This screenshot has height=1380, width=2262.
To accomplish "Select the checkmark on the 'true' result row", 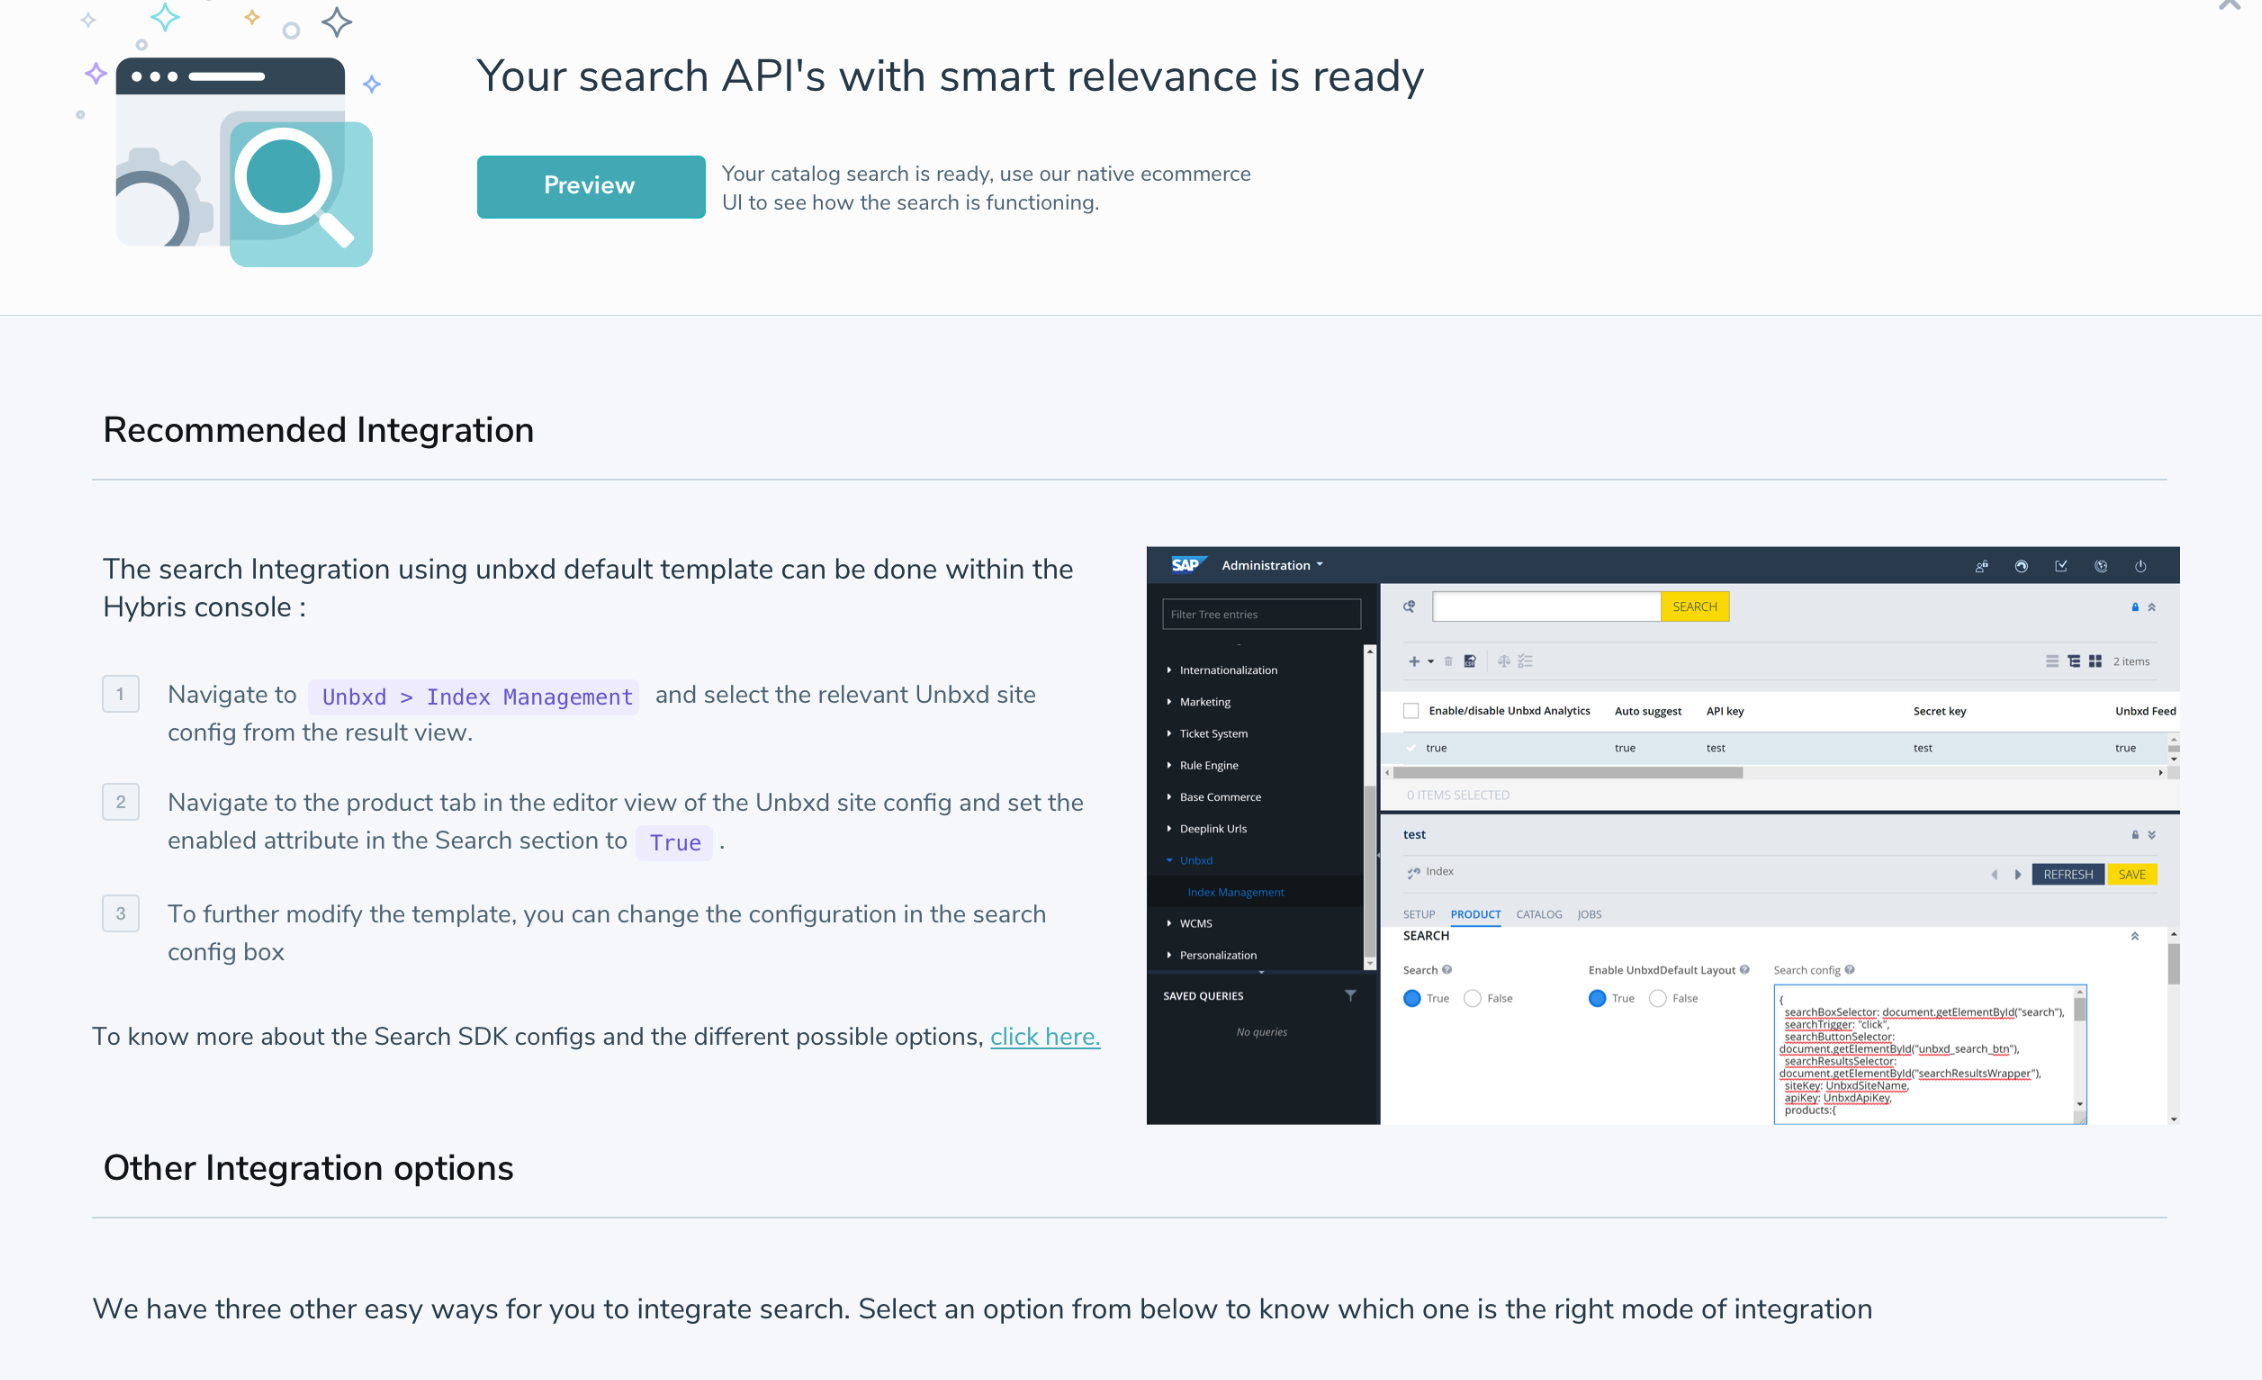I will [1411, 748].
